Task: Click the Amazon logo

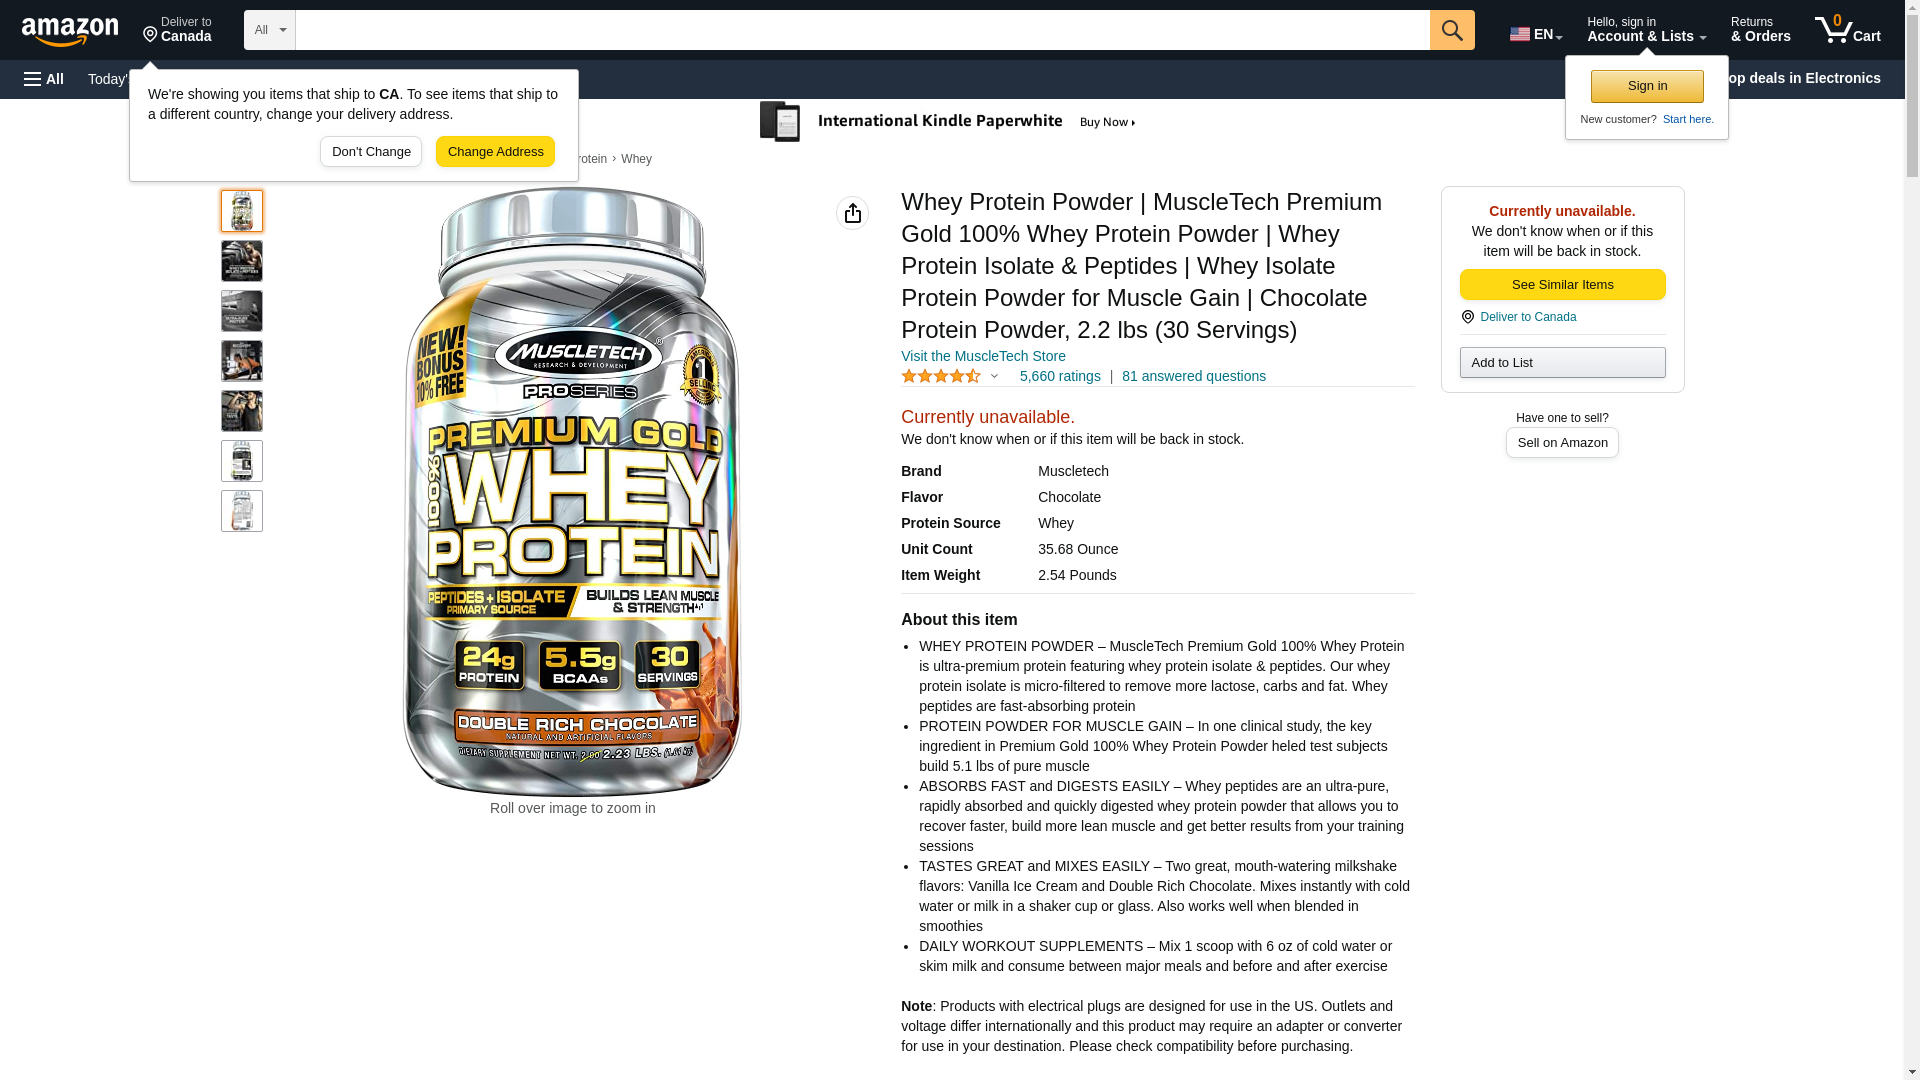Action: point(70,31)
